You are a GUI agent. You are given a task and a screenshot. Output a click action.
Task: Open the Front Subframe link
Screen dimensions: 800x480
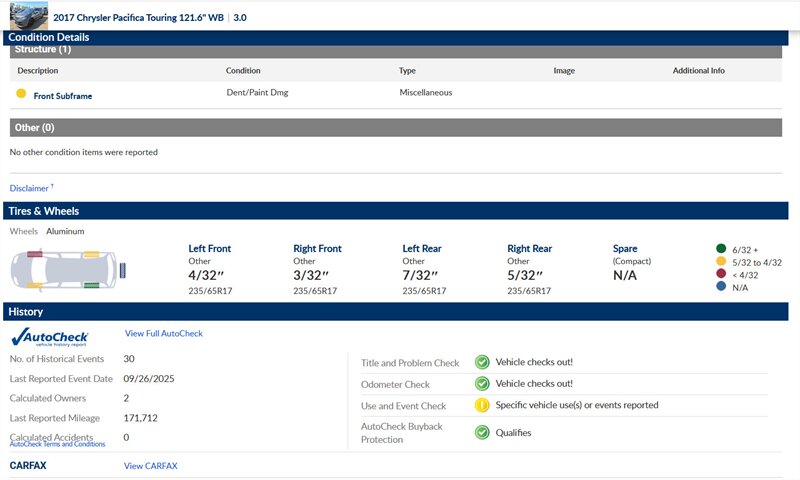pos(63,96)
